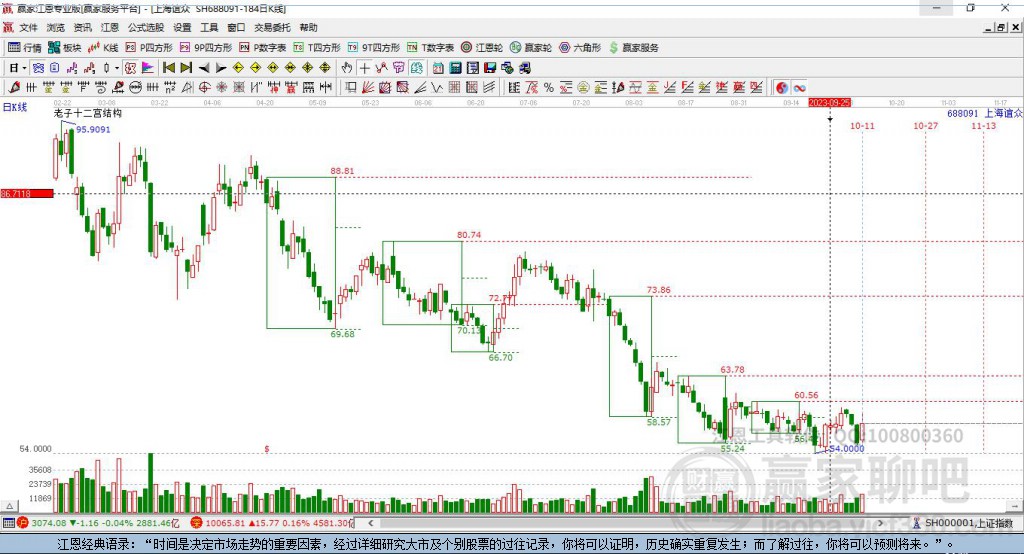
Task: Click the 688091 上海谊众 stock label
Action: [x=984, y=113]
